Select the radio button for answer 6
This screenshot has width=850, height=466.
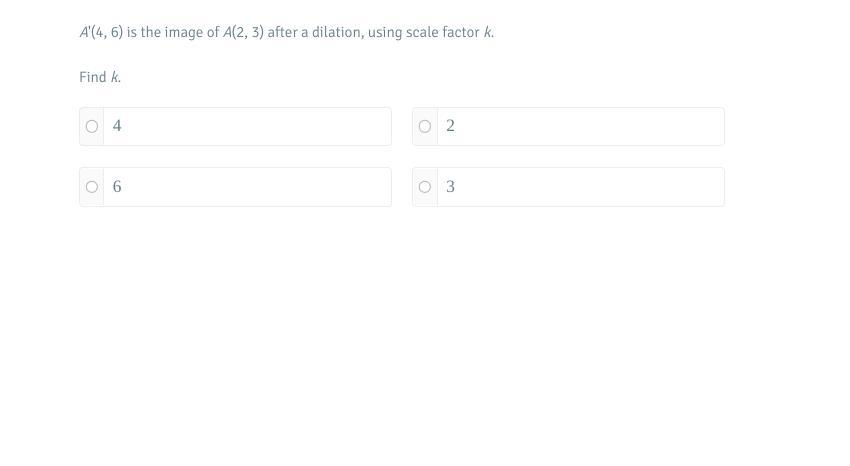(92, 187)
